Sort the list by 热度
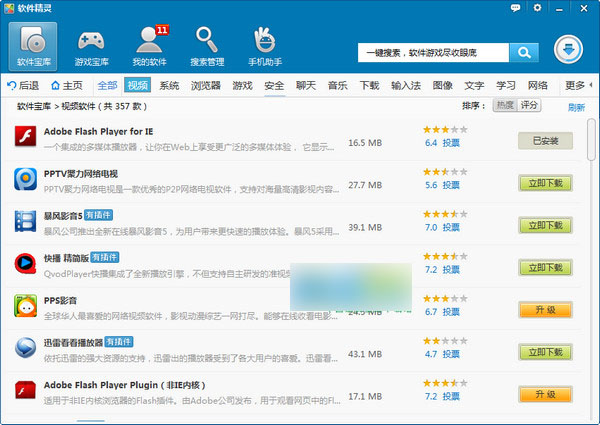This screenshot has width=600, height=425. click(x=505, y=105)
